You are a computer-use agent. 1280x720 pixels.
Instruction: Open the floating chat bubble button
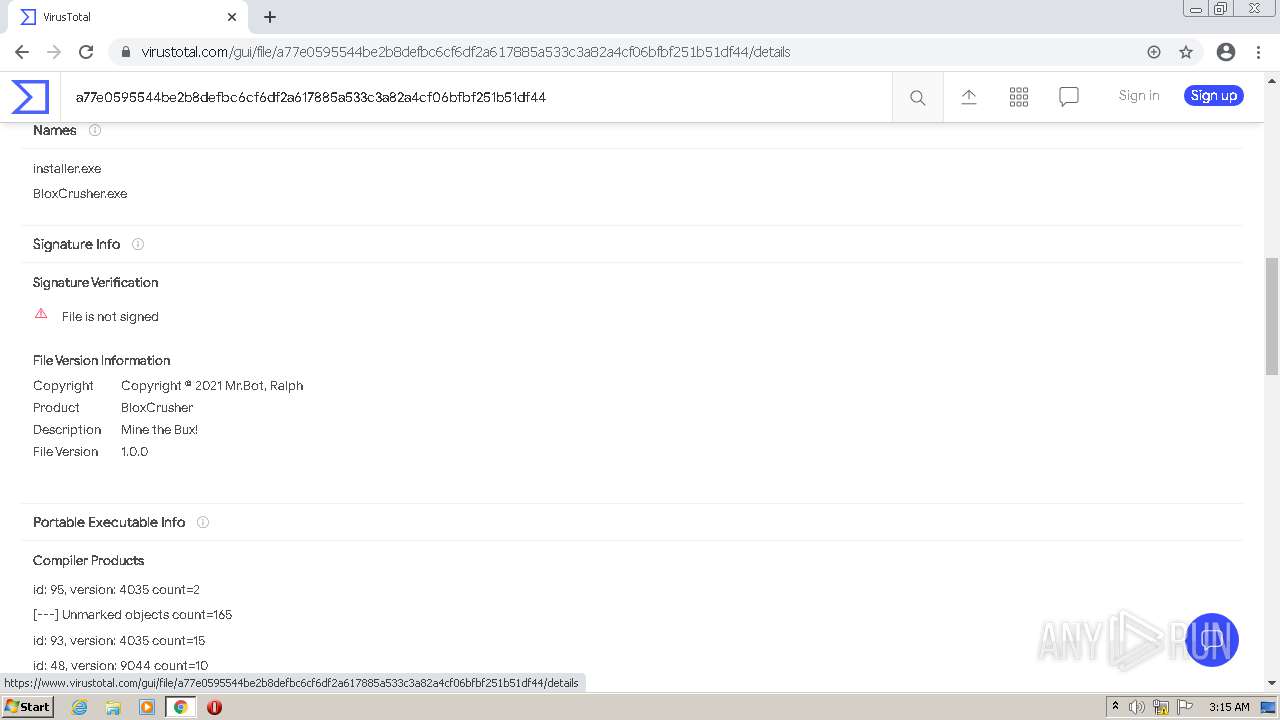click(1212, 640)
